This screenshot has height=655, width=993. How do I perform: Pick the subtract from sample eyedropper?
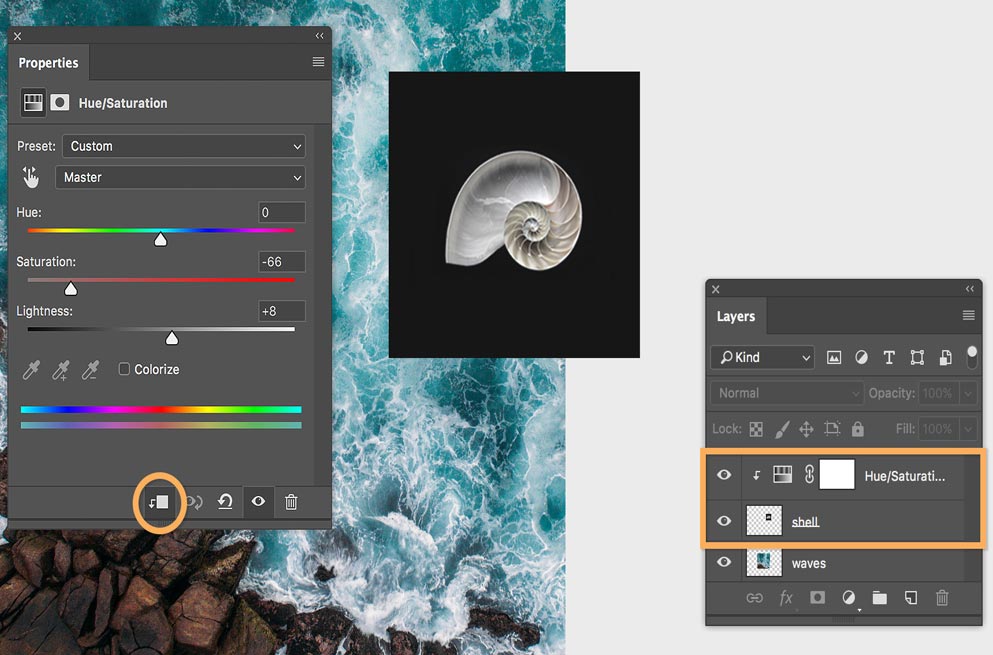click(x=91, y=370)
